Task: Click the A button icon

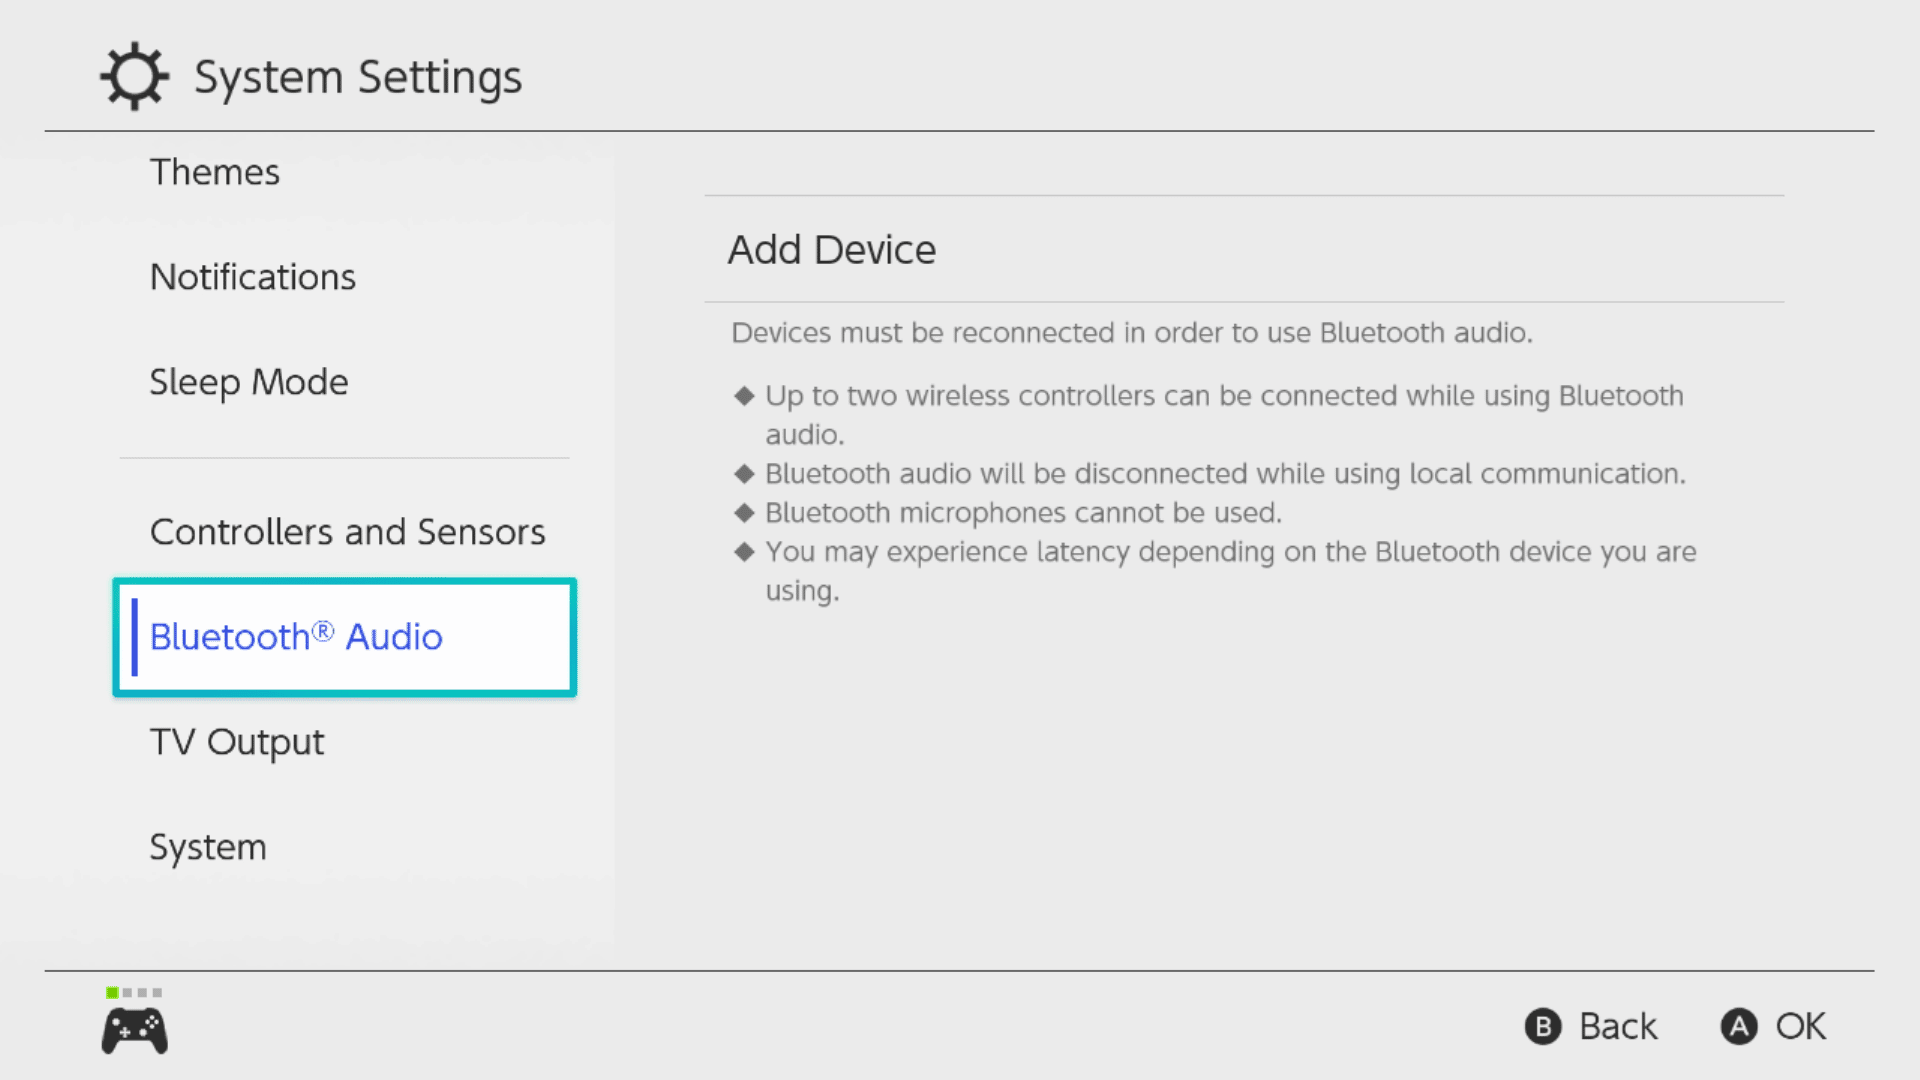Action: [x=1738, y=1026]
